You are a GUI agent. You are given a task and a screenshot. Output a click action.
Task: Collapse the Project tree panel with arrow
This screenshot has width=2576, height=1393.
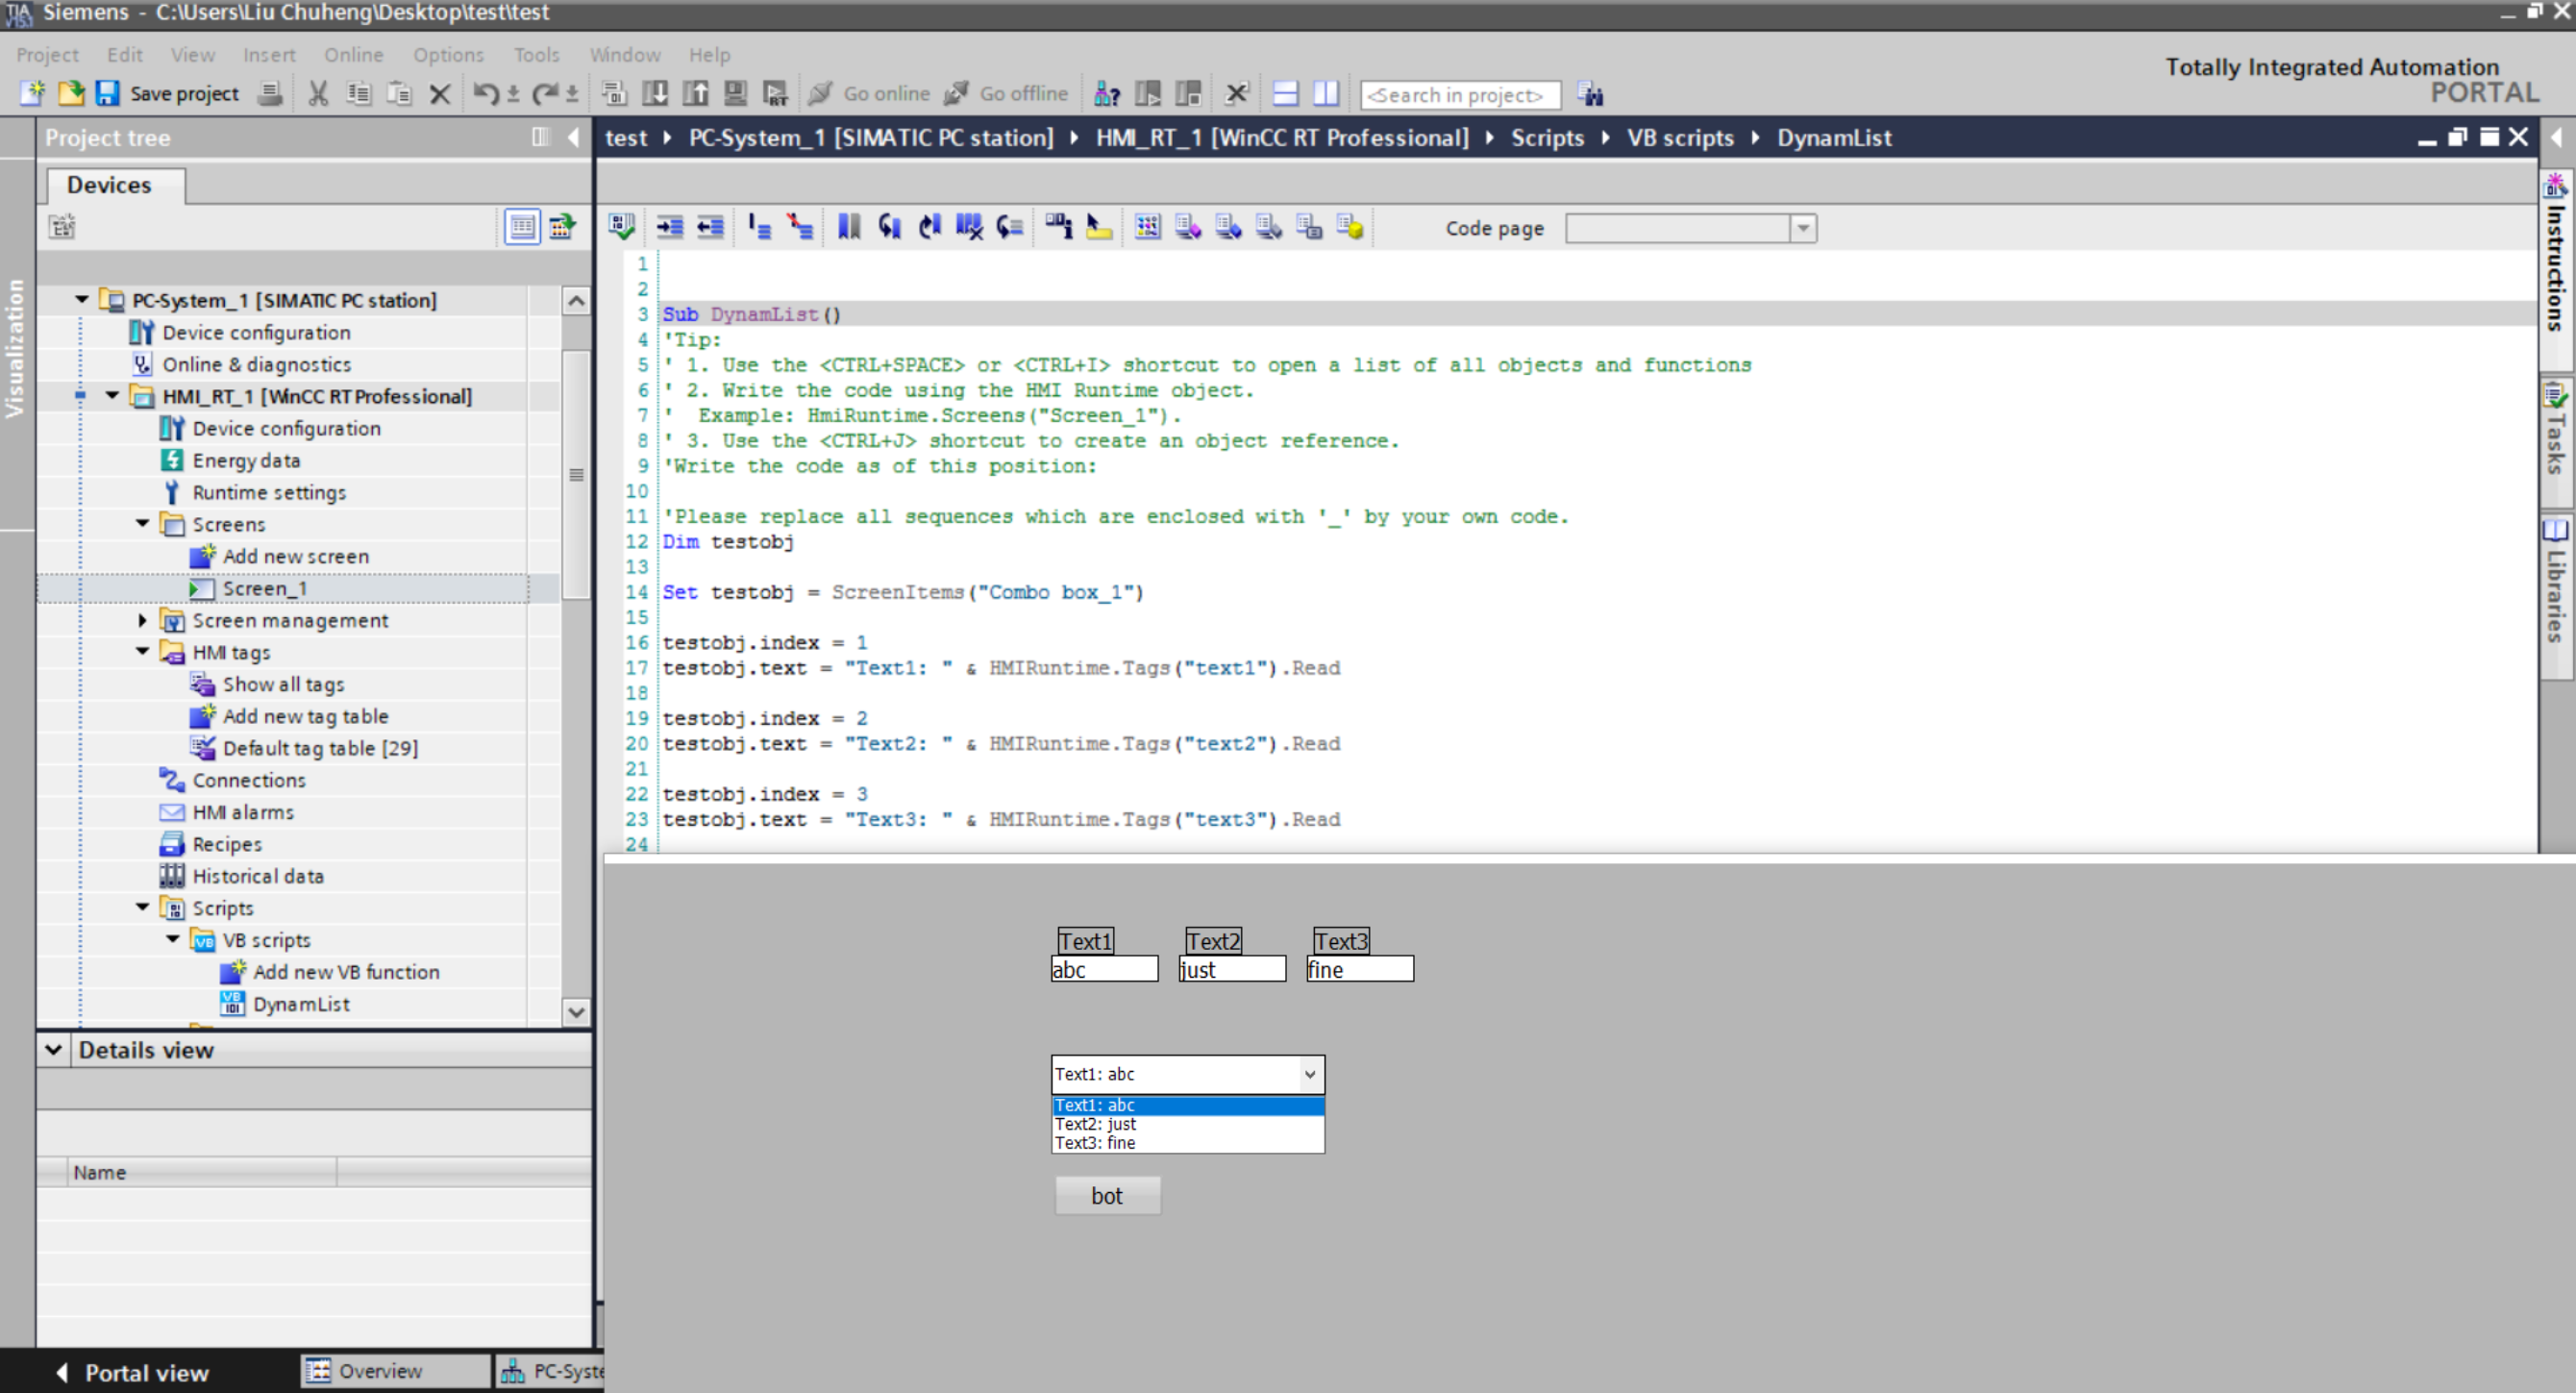(573, 137)
